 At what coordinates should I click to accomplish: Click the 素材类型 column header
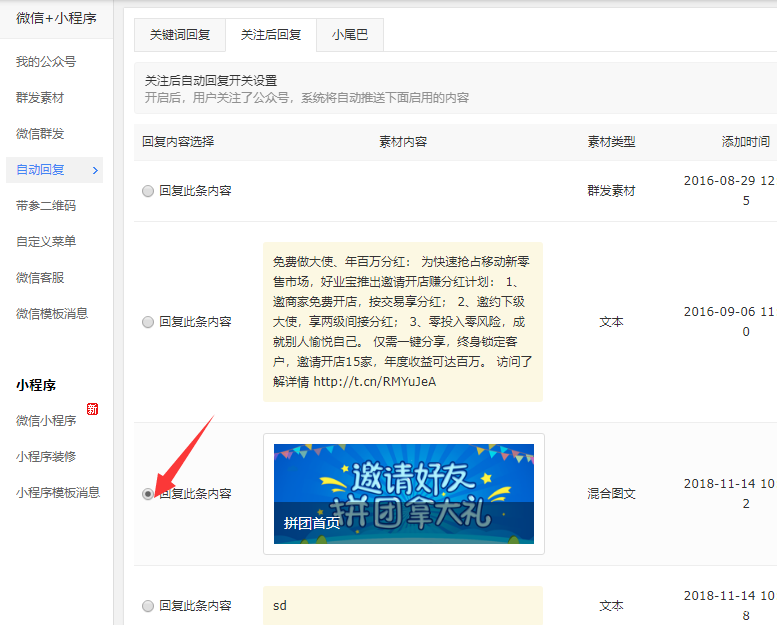[x=611, y=142]
